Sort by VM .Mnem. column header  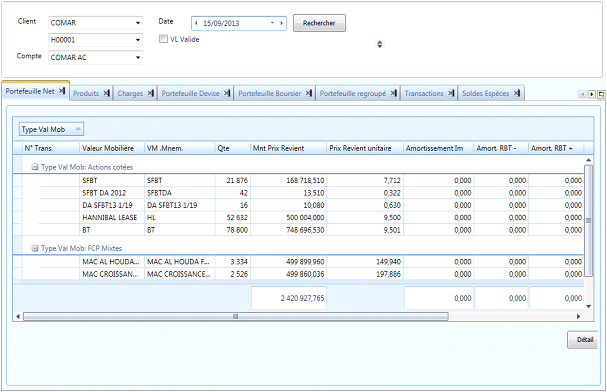pyautogui.click(x=180, y=148)
